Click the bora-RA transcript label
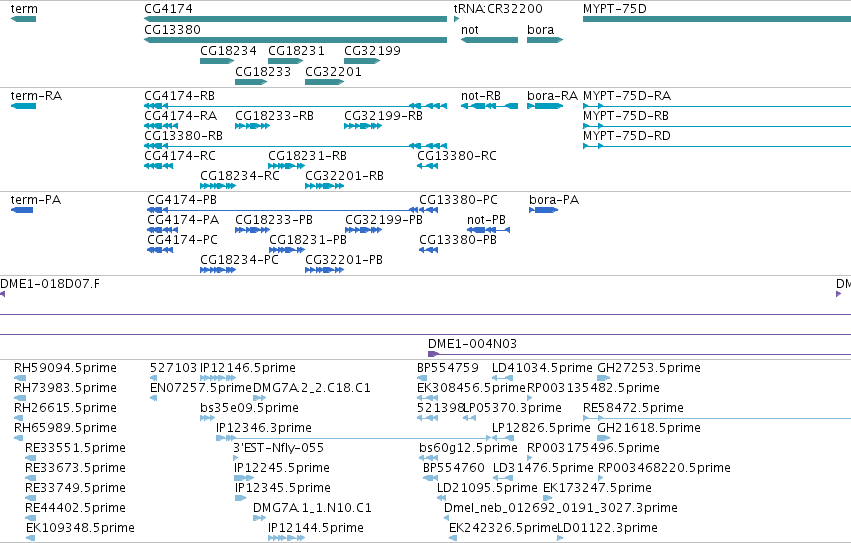 coord(552,96)
